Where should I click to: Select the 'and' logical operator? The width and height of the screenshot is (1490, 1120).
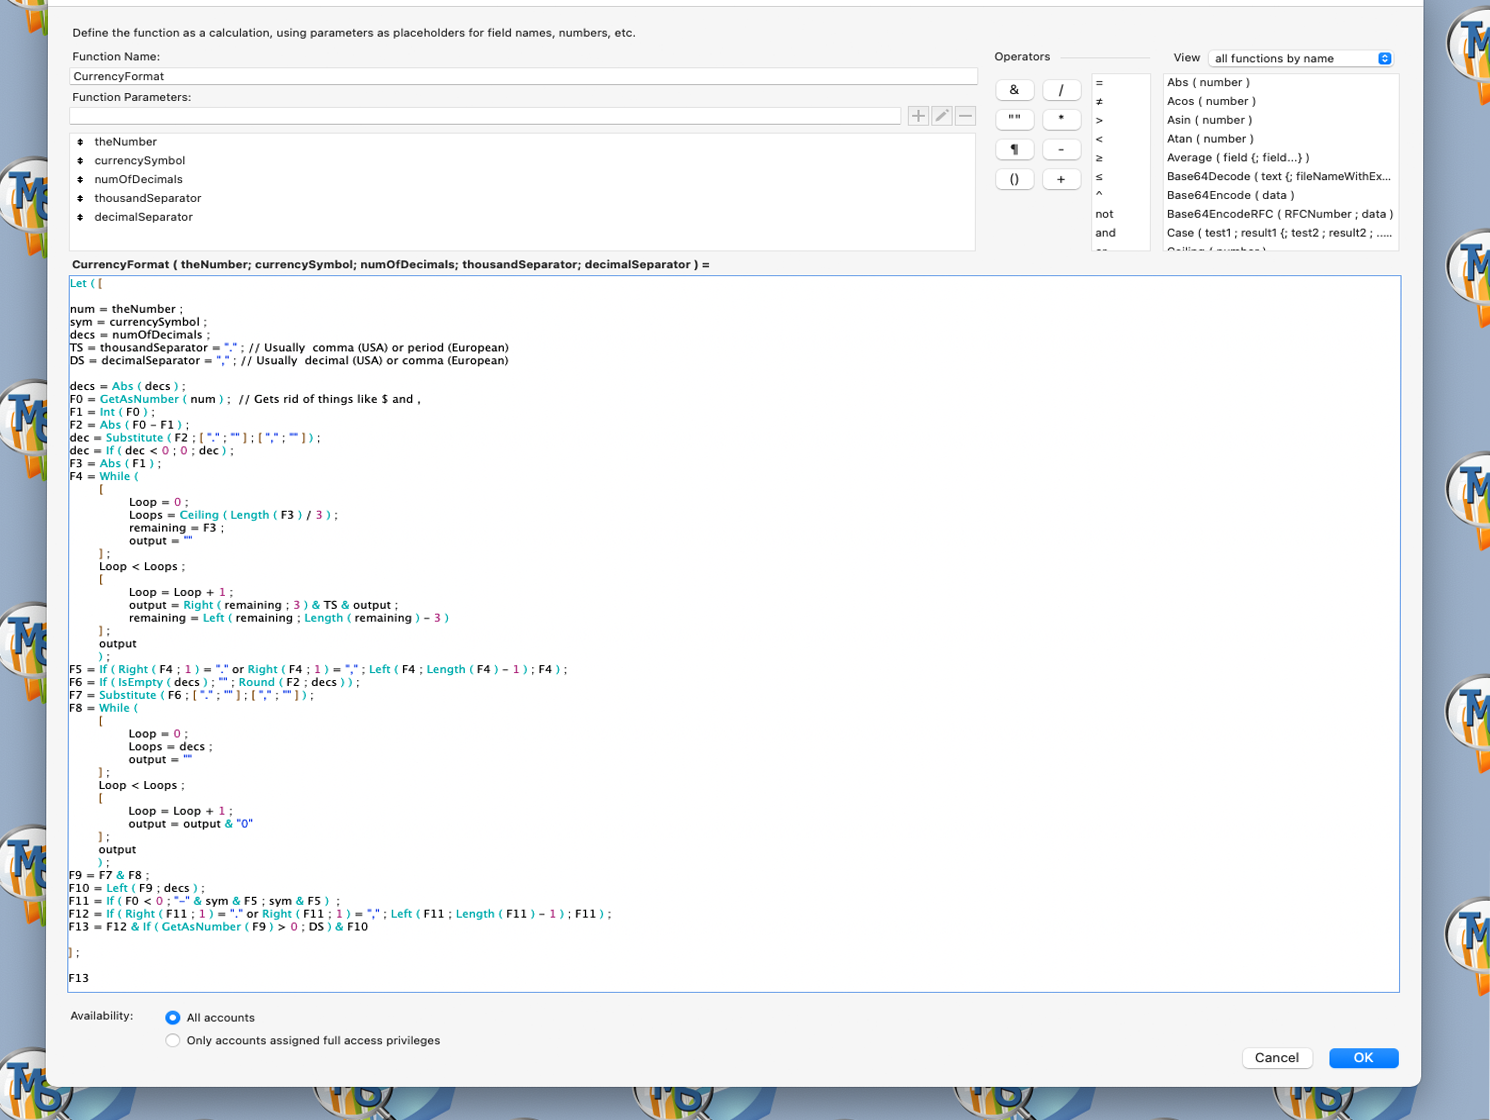[x=1121, y=233]
